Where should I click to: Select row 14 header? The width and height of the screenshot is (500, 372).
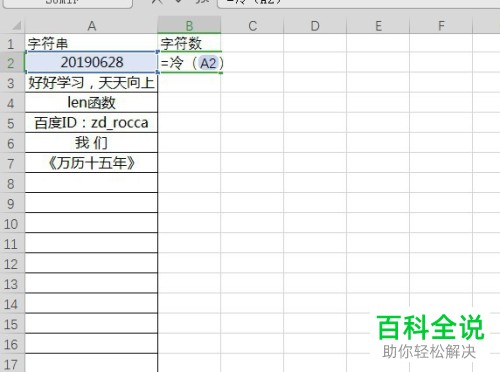point(12,304)
